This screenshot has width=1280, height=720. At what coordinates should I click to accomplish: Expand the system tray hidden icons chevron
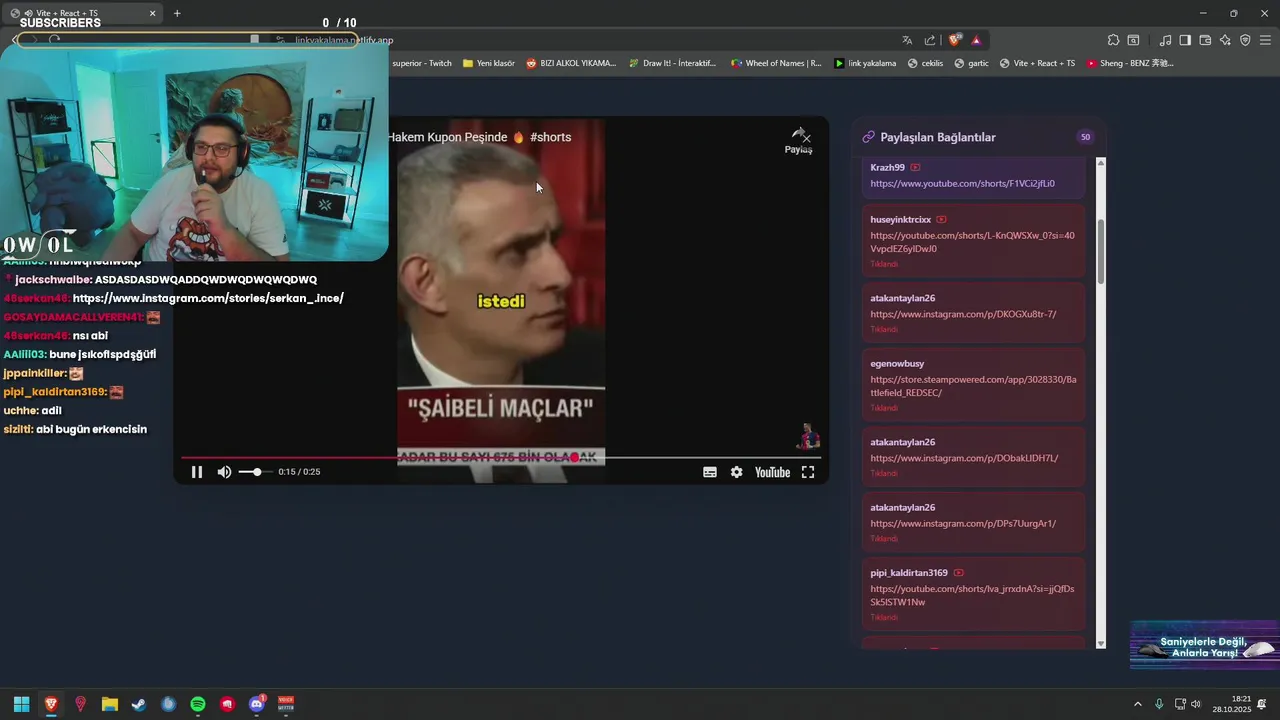[x=1137, y=704]
